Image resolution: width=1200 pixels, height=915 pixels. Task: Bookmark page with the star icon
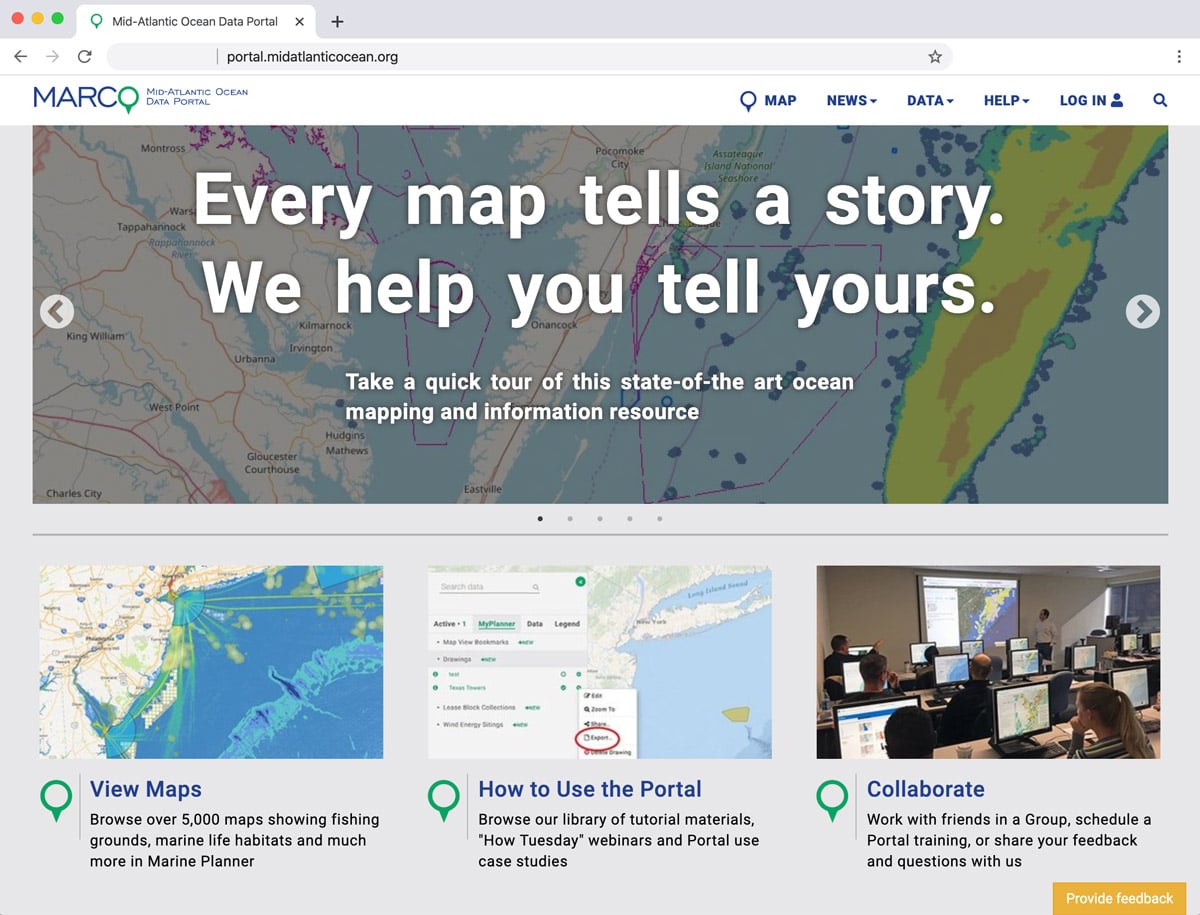point(935,57)
